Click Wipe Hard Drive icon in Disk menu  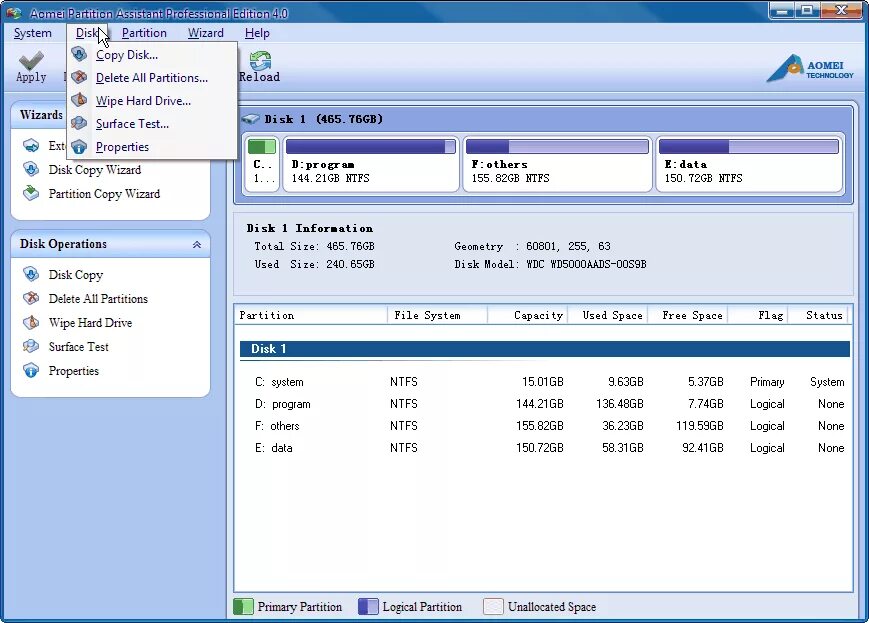click(79, 100)
